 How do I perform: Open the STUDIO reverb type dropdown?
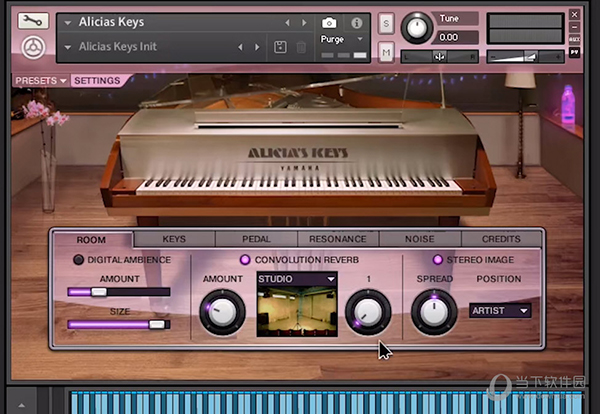(x=297, y=279)
